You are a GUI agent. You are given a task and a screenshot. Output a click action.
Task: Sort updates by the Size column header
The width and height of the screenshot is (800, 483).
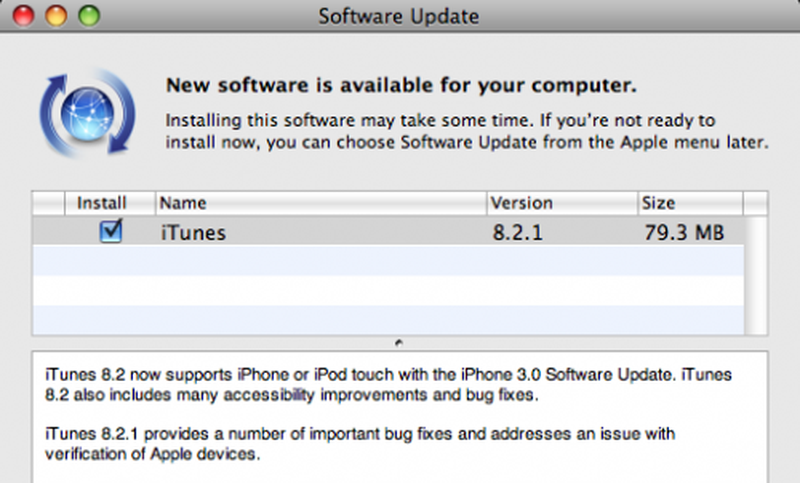[690, 203]
